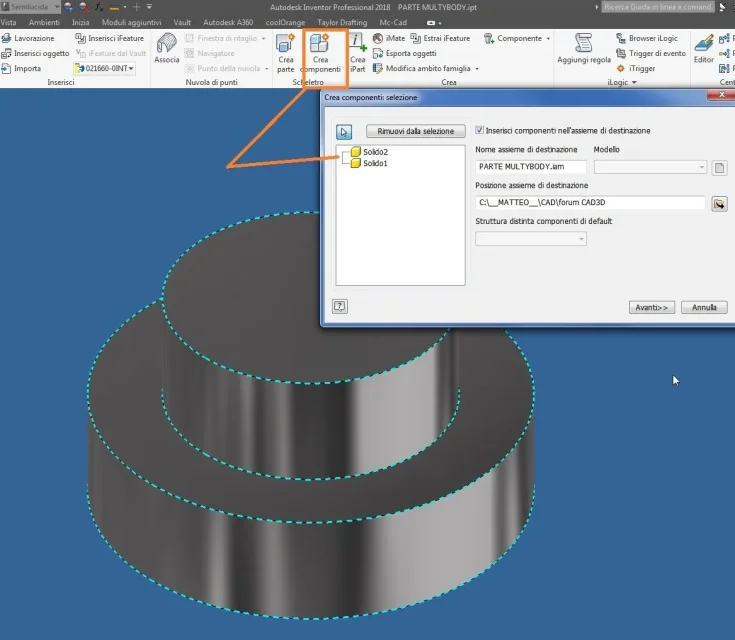The width and height of the screenshot is (735, 640).
Task: Open dialog help question mark icon
Action: coord(340,307)
